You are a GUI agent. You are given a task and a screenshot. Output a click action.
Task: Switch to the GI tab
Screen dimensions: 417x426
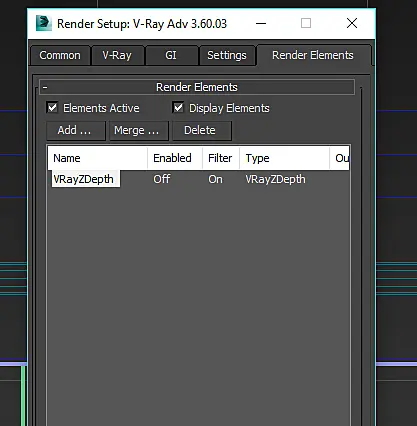click(x=171, y=55)
